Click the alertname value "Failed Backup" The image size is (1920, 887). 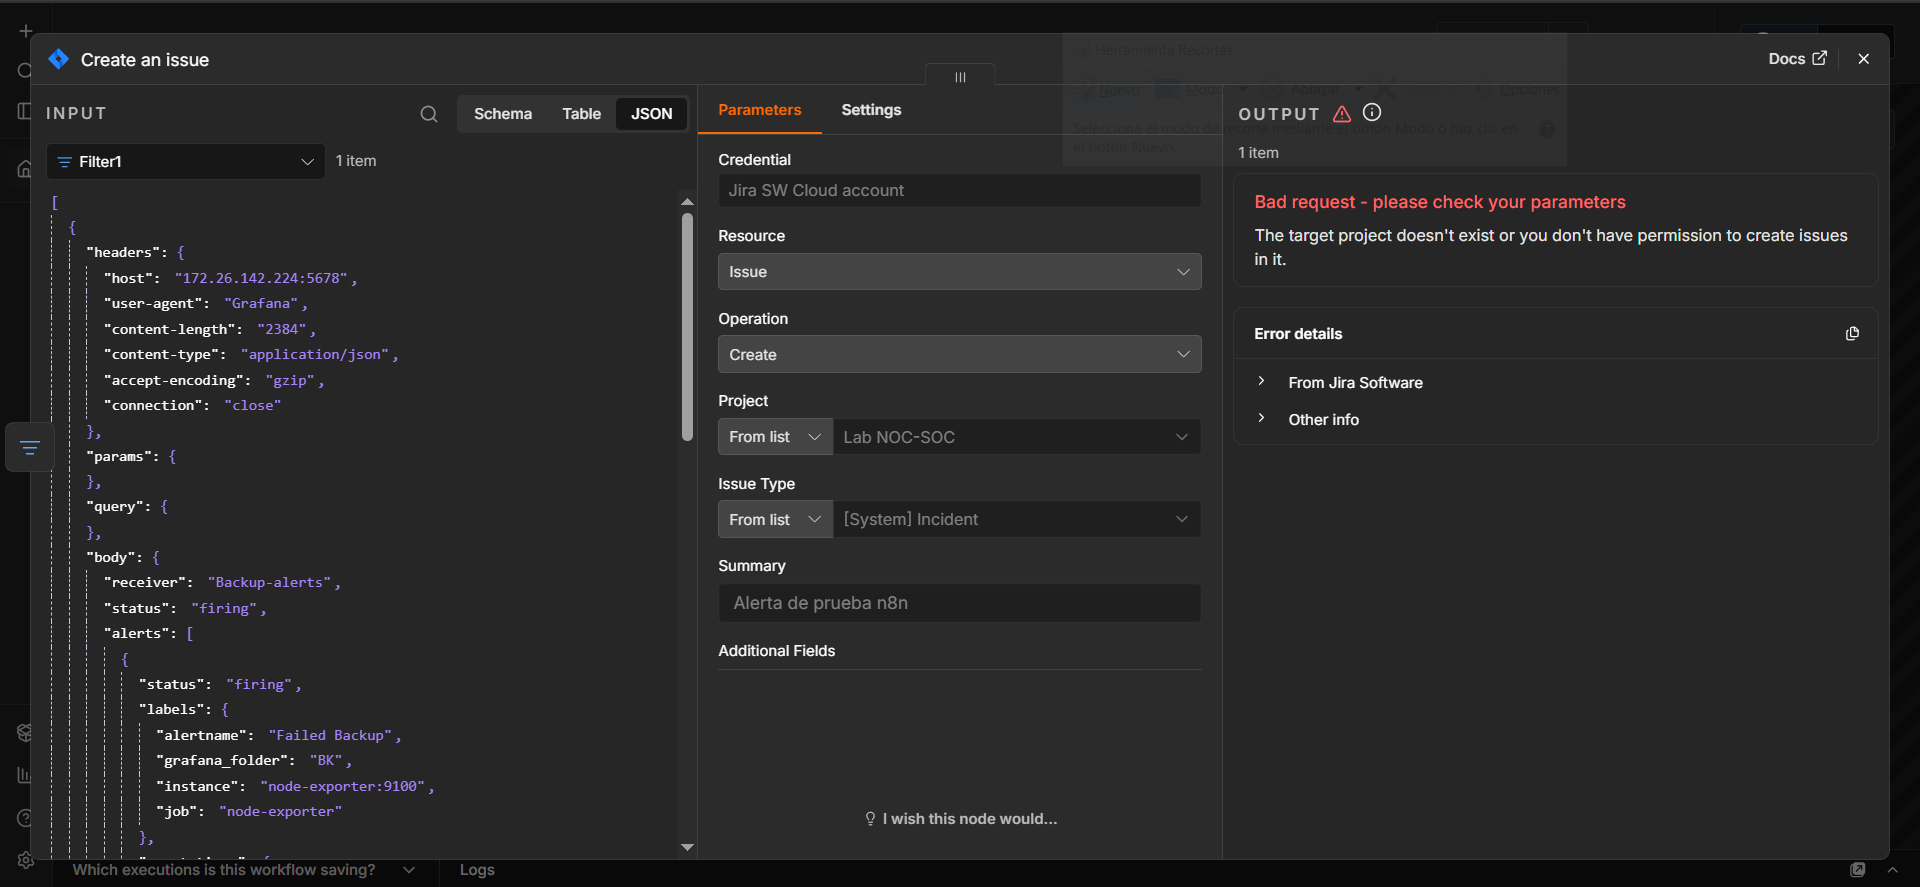330,736
